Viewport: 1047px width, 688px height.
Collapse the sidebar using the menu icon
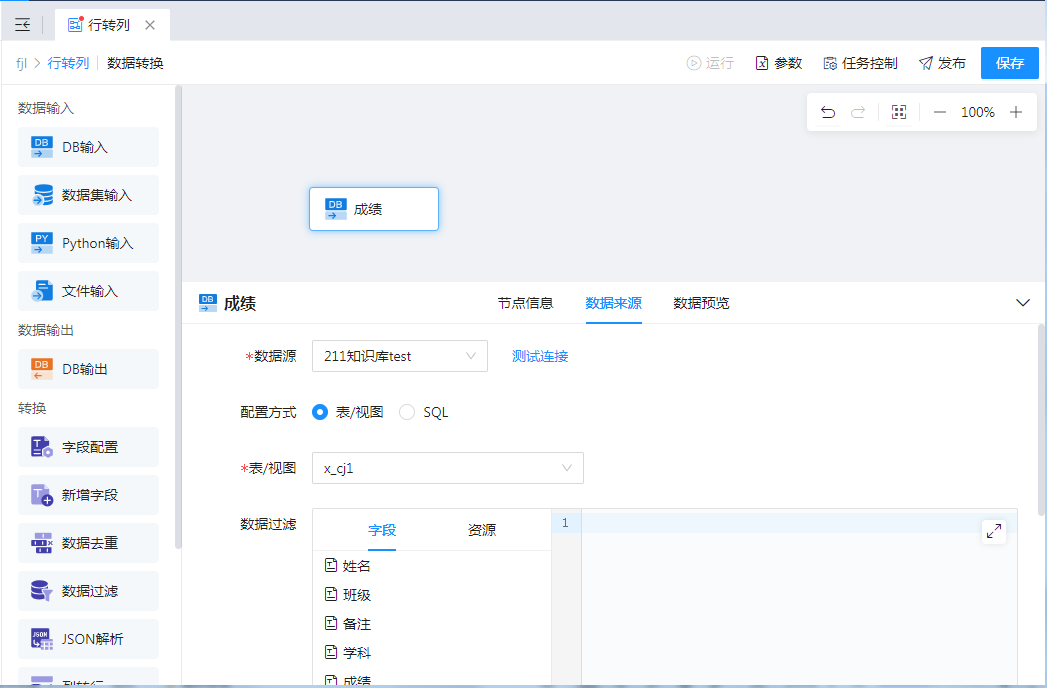click(22, 25)
